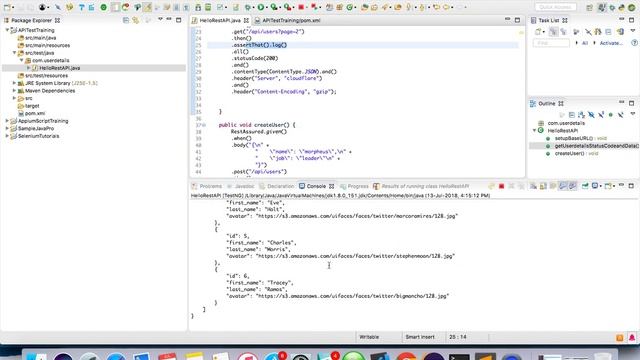Click Open Console icon in Console toolbar
The height and width of the screenshot is (360, 640).
(609, 186)
